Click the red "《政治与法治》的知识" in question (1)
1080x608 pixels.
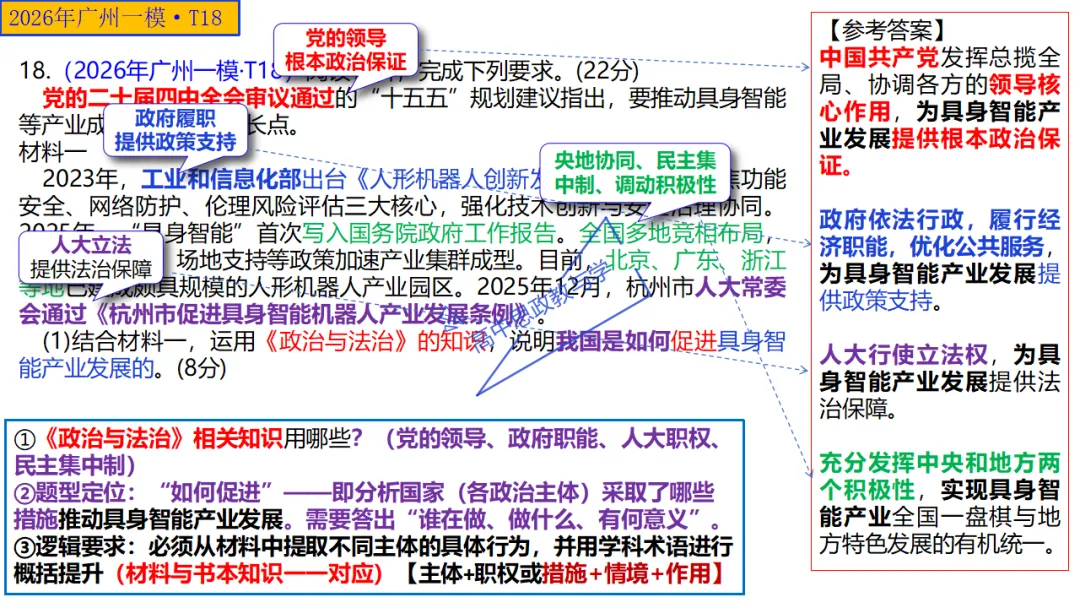(x=374, y=341)
